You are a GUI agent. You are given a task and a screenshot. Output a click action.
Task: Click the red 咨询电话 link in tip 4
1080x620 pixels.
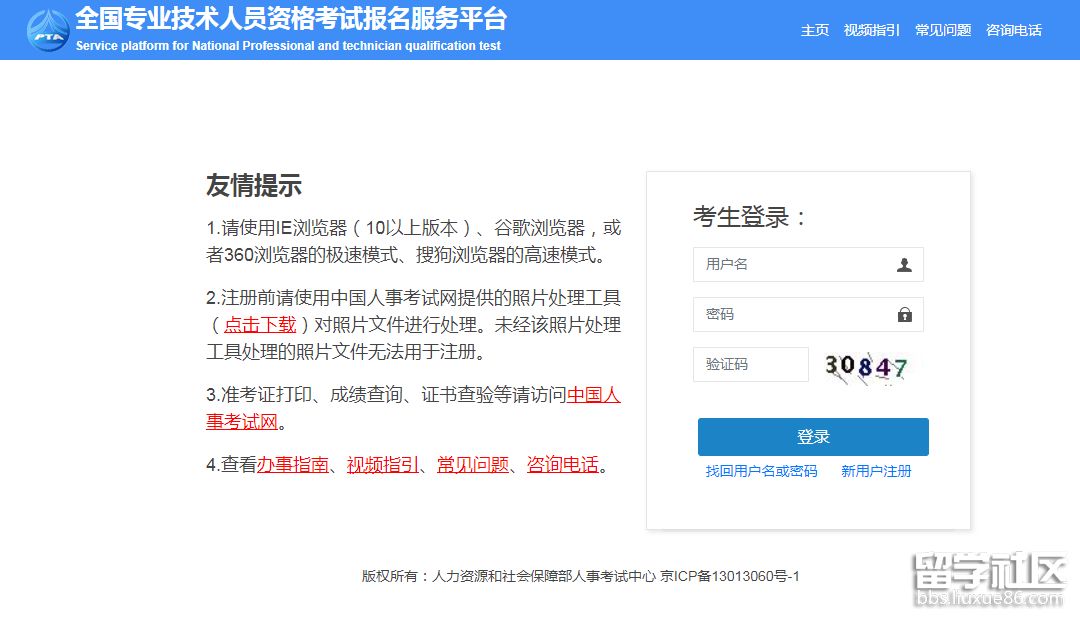coord(563,464)
